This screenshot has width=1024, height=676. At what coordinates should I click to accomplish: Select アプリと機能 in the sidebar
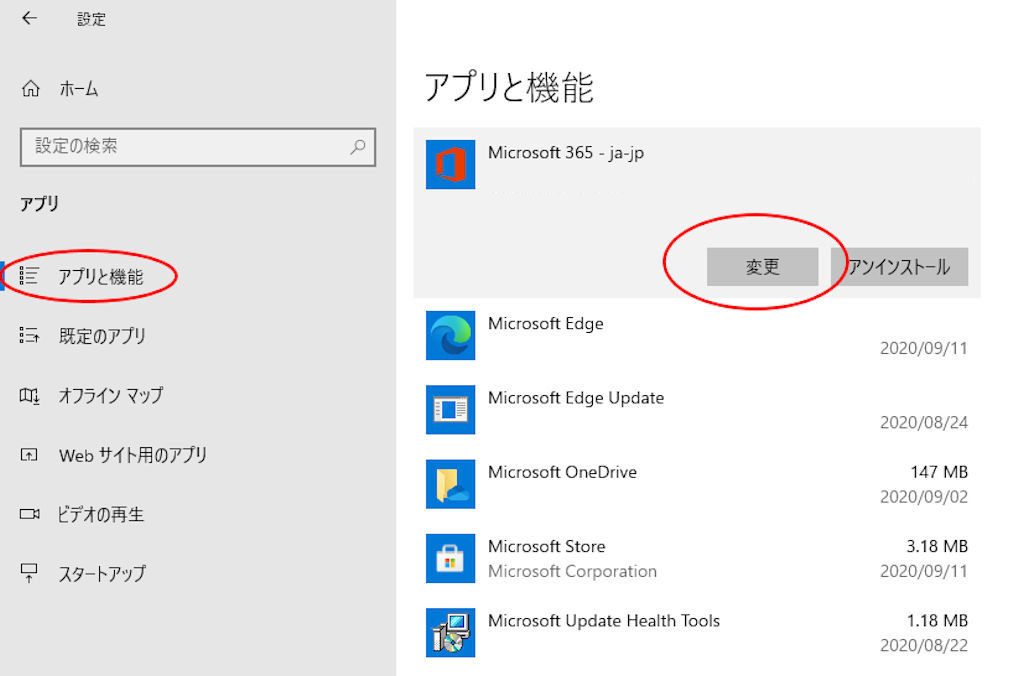click(x=100, y=277)
